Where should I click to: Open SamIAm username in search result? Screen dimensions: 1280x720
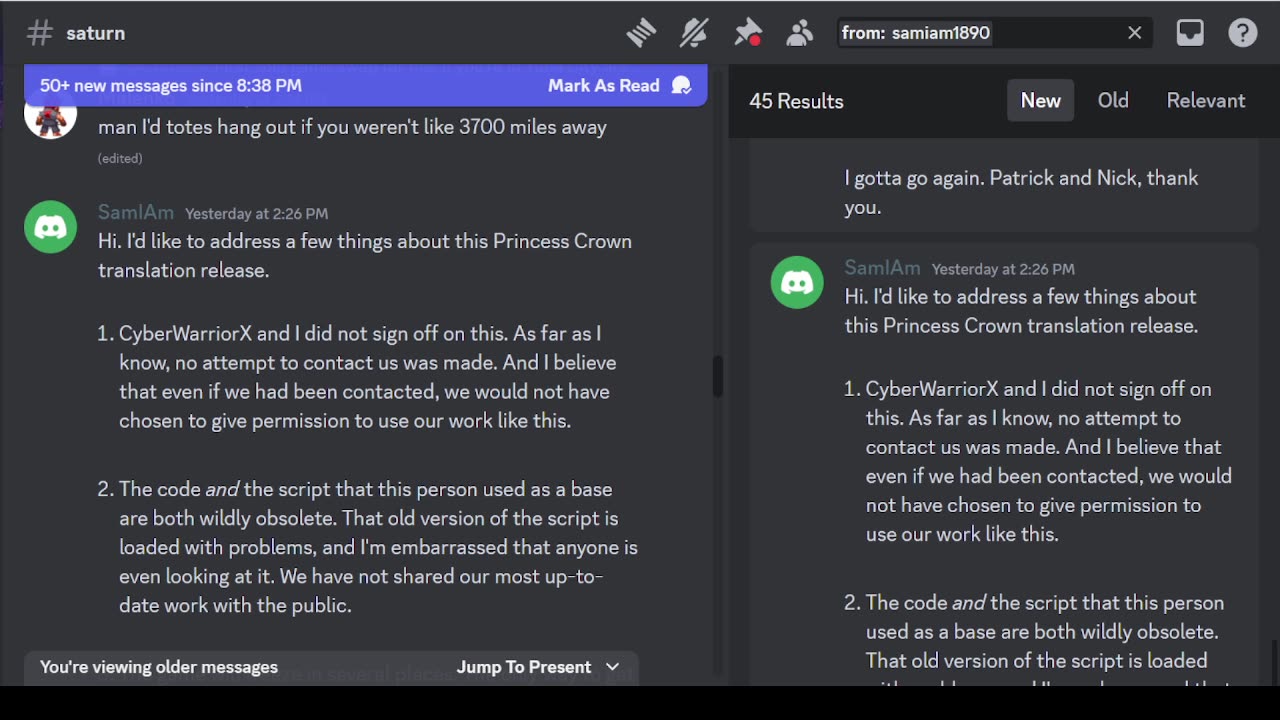(x=882, y=268)
